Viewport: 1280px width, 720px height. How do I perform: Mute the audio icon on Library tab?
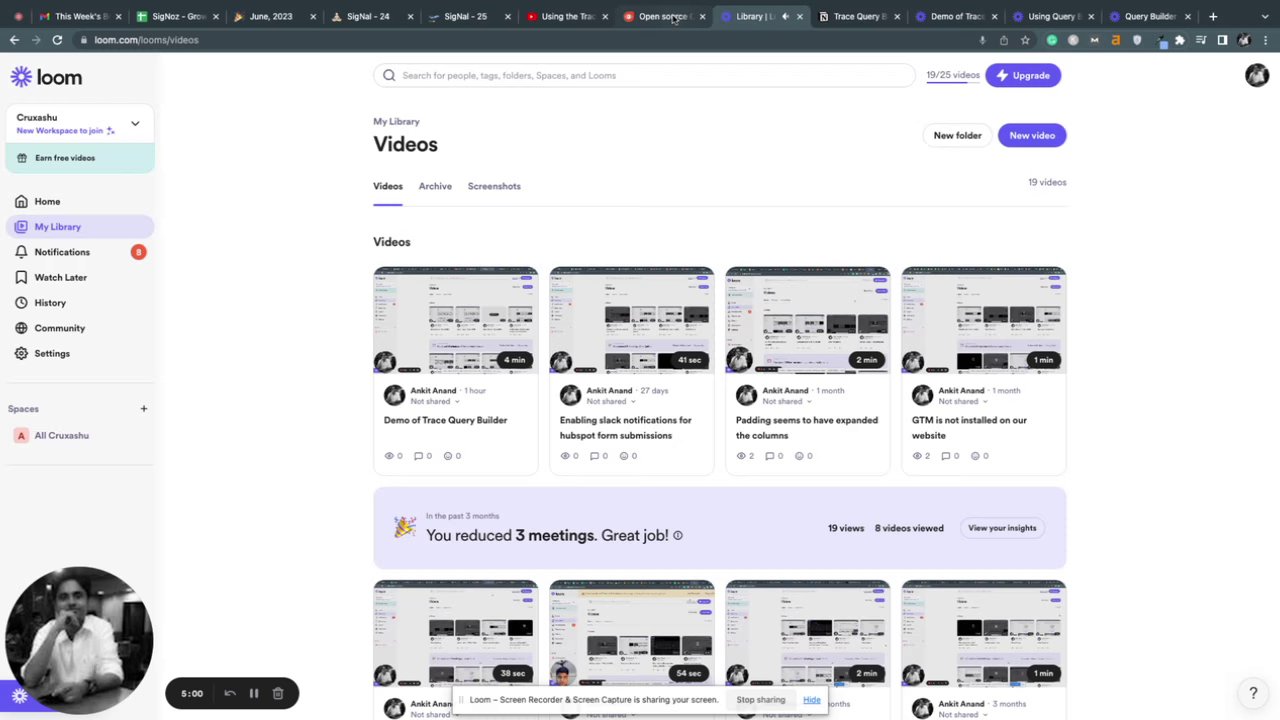pos(785,16)
